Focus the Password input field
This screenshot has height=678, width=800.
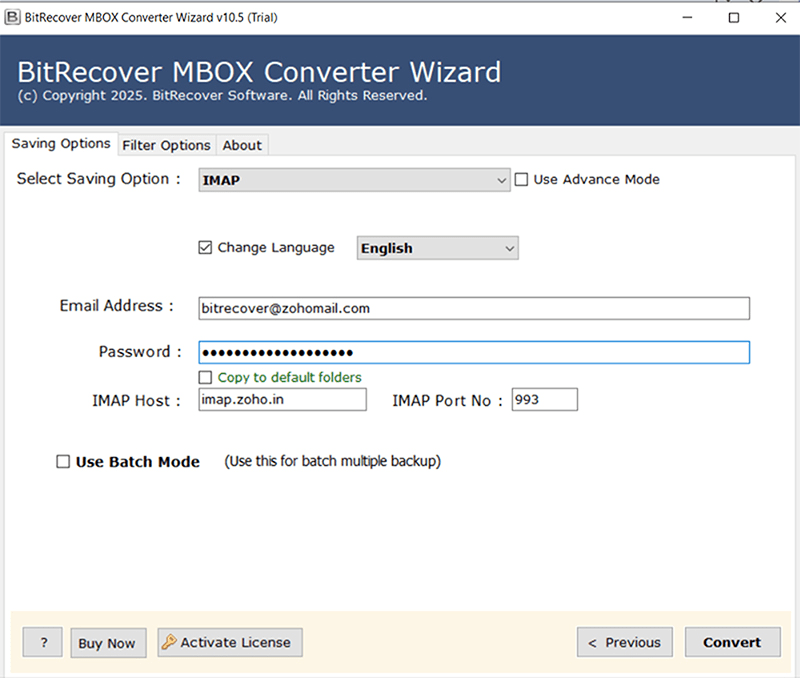coord(474,353)
